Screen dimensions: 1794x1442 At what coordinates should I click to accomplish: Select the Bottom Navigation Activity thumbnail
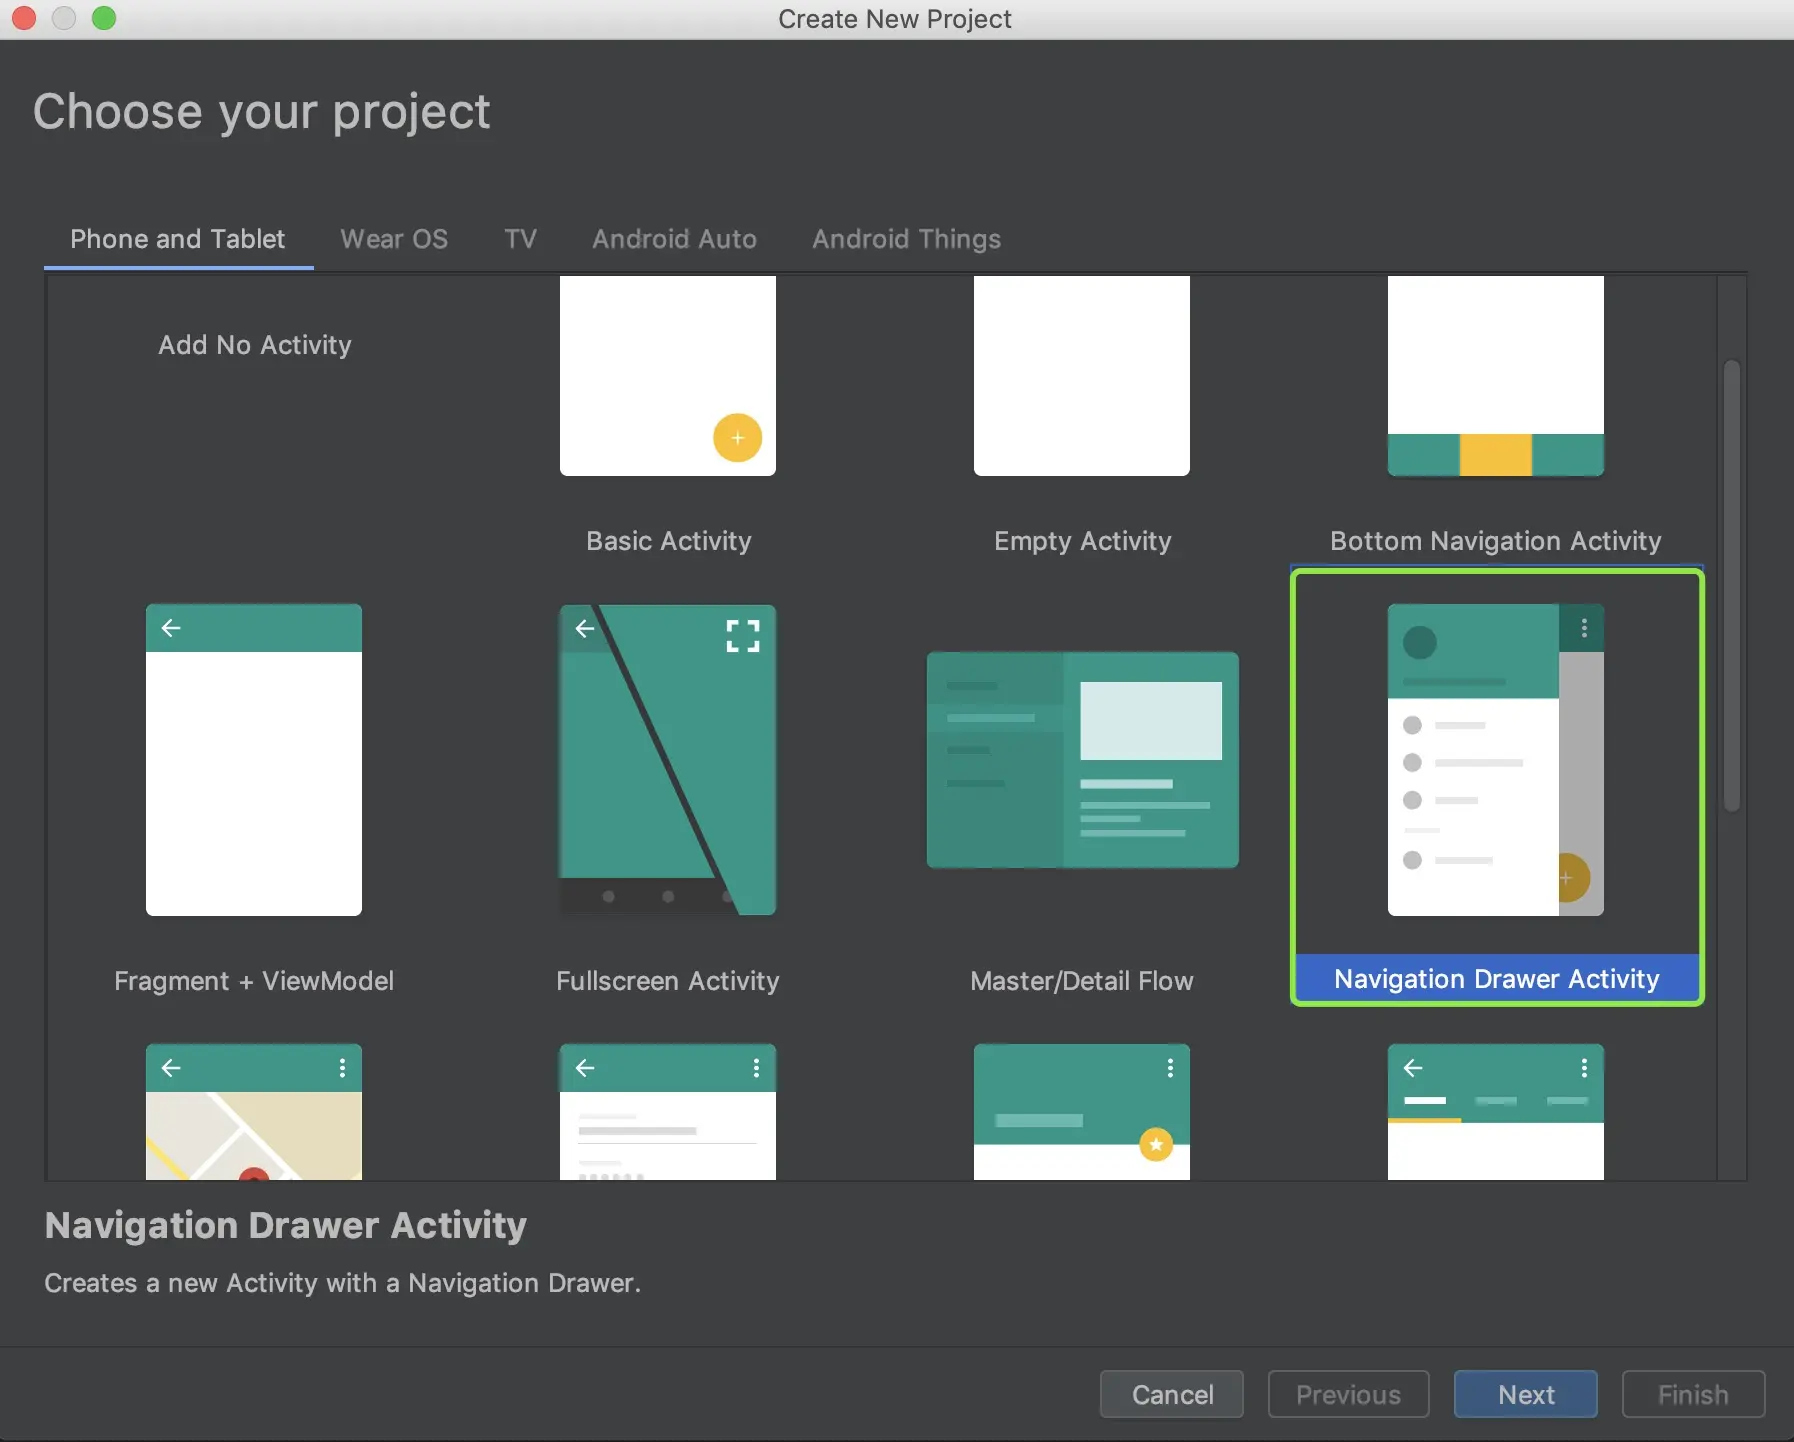(1496, 376)
